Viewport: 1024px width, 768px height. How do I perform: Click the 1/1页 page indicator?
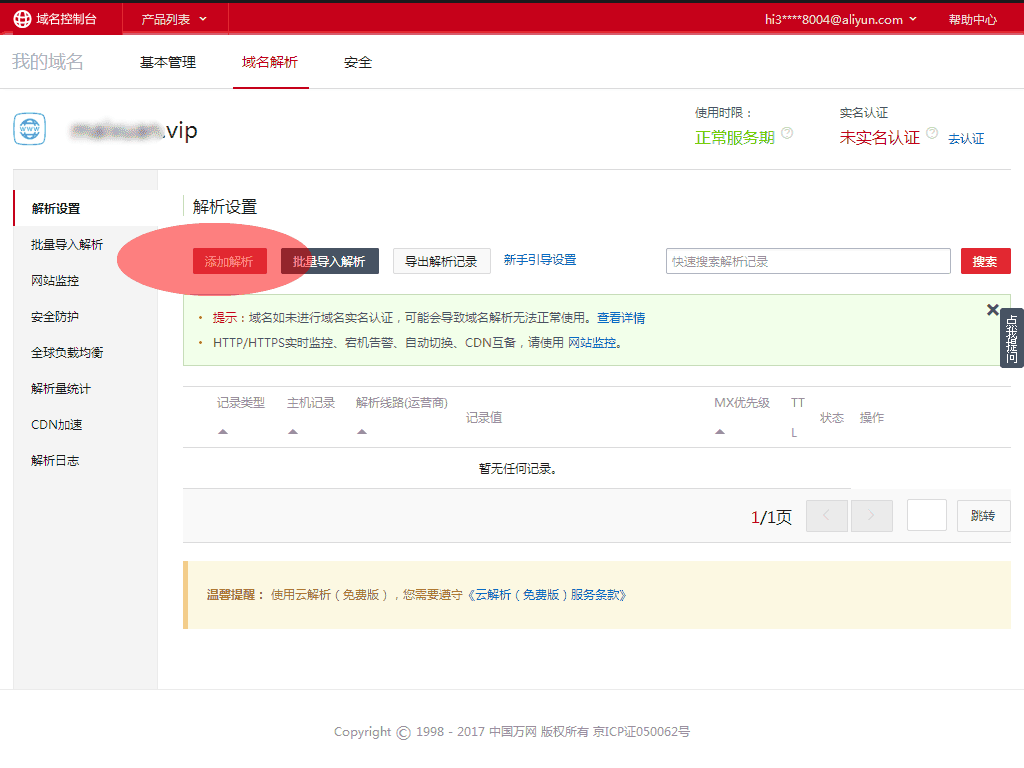pos(771,517)
